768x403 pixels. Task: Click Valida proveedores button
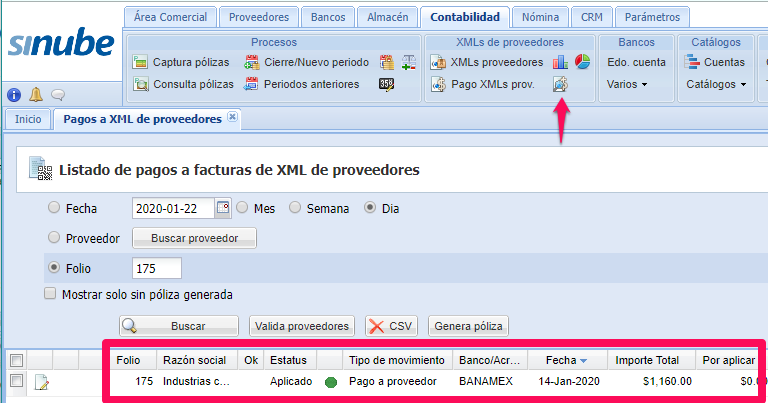point(302,326)
